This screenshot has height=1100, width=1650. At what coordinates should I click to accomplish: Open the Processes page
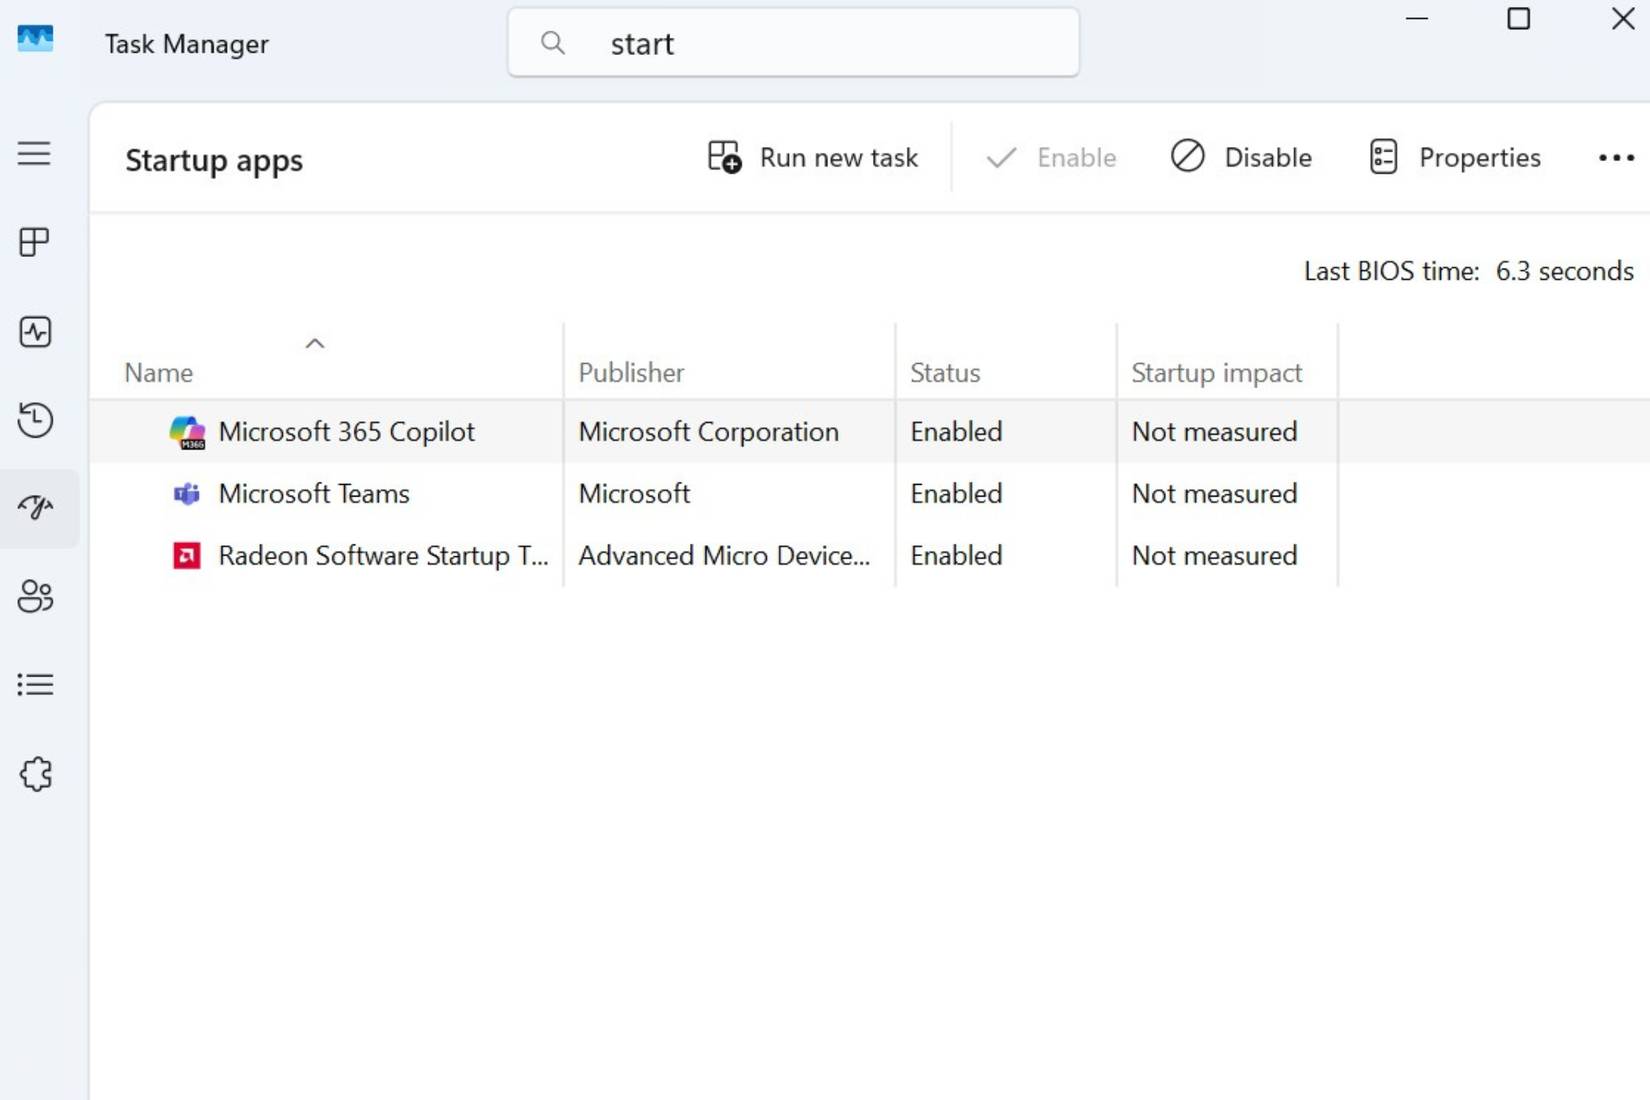tap(35, 242)
